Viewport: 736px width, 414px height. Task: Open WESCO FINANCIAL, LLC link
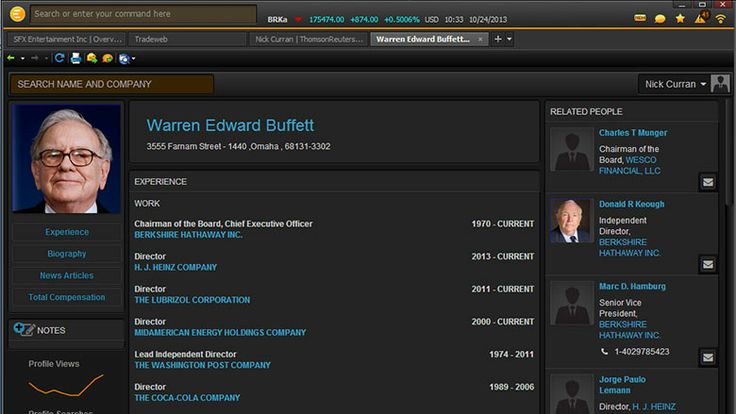click(630, 165)
